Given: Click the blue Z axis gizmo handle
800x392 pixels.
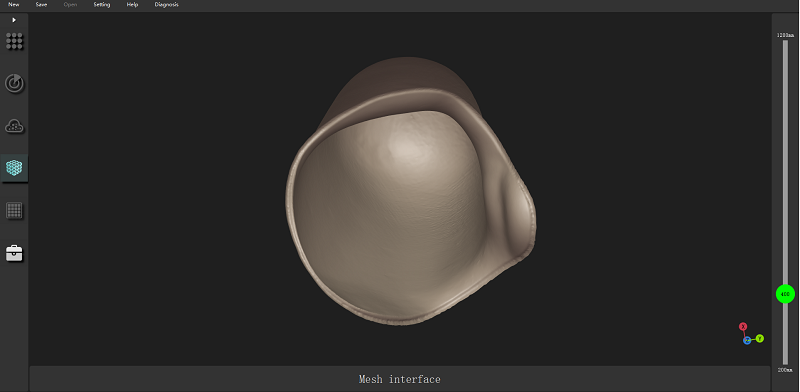Looking at the screenshot, I should [747, 340].
